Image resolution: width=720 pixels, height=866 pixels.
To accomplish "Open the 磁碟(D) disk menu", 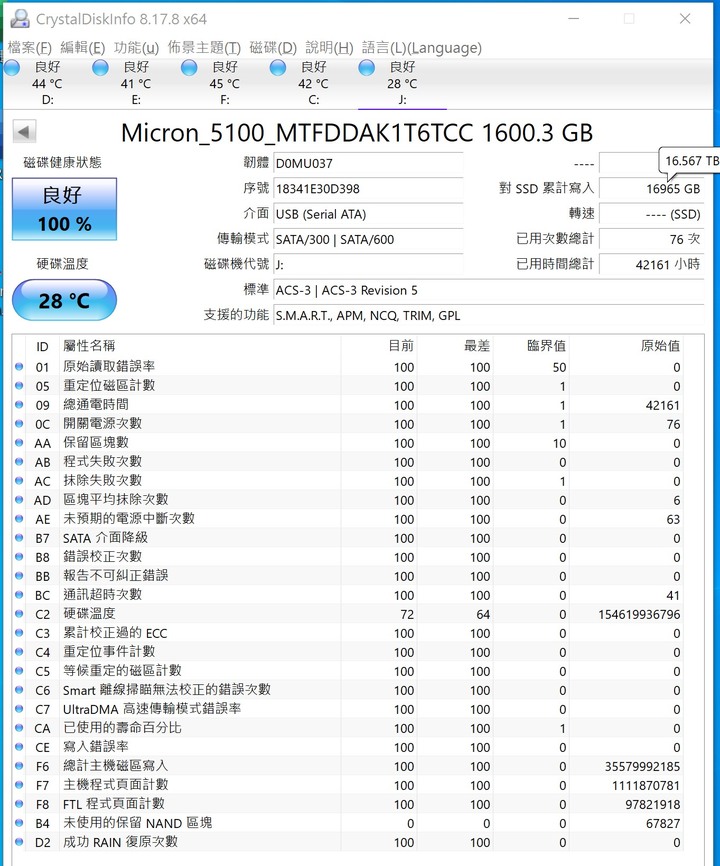I will click(x=273, y=48).
